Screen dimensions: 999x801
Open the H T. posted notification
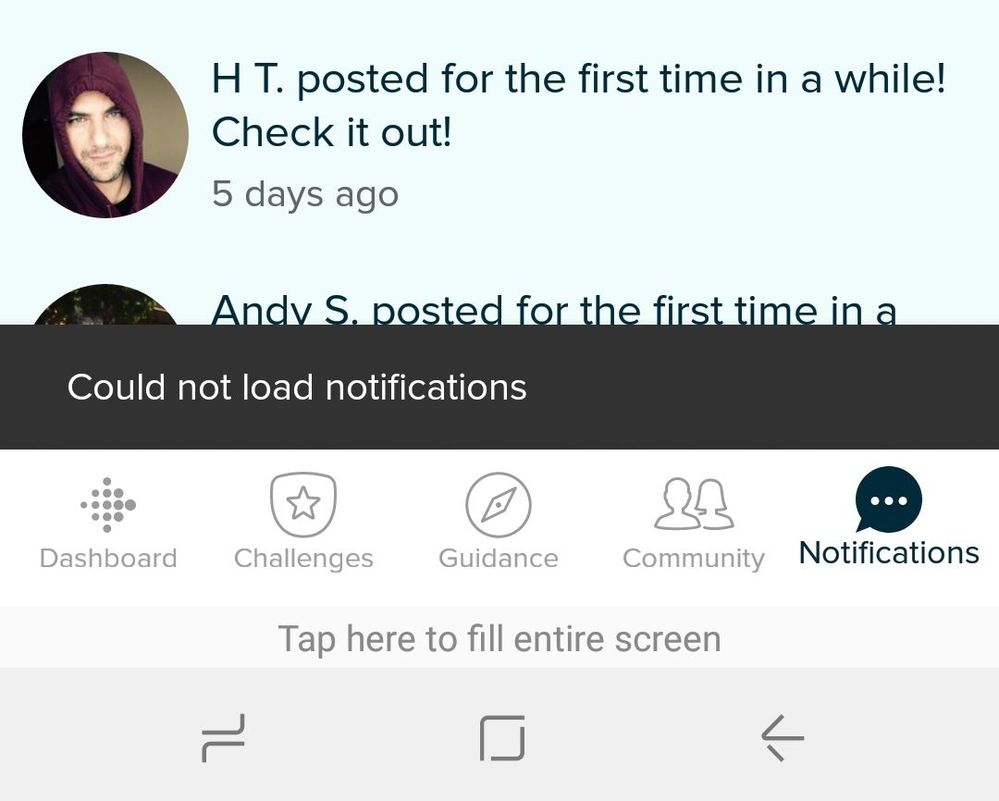tap(500, 135)
